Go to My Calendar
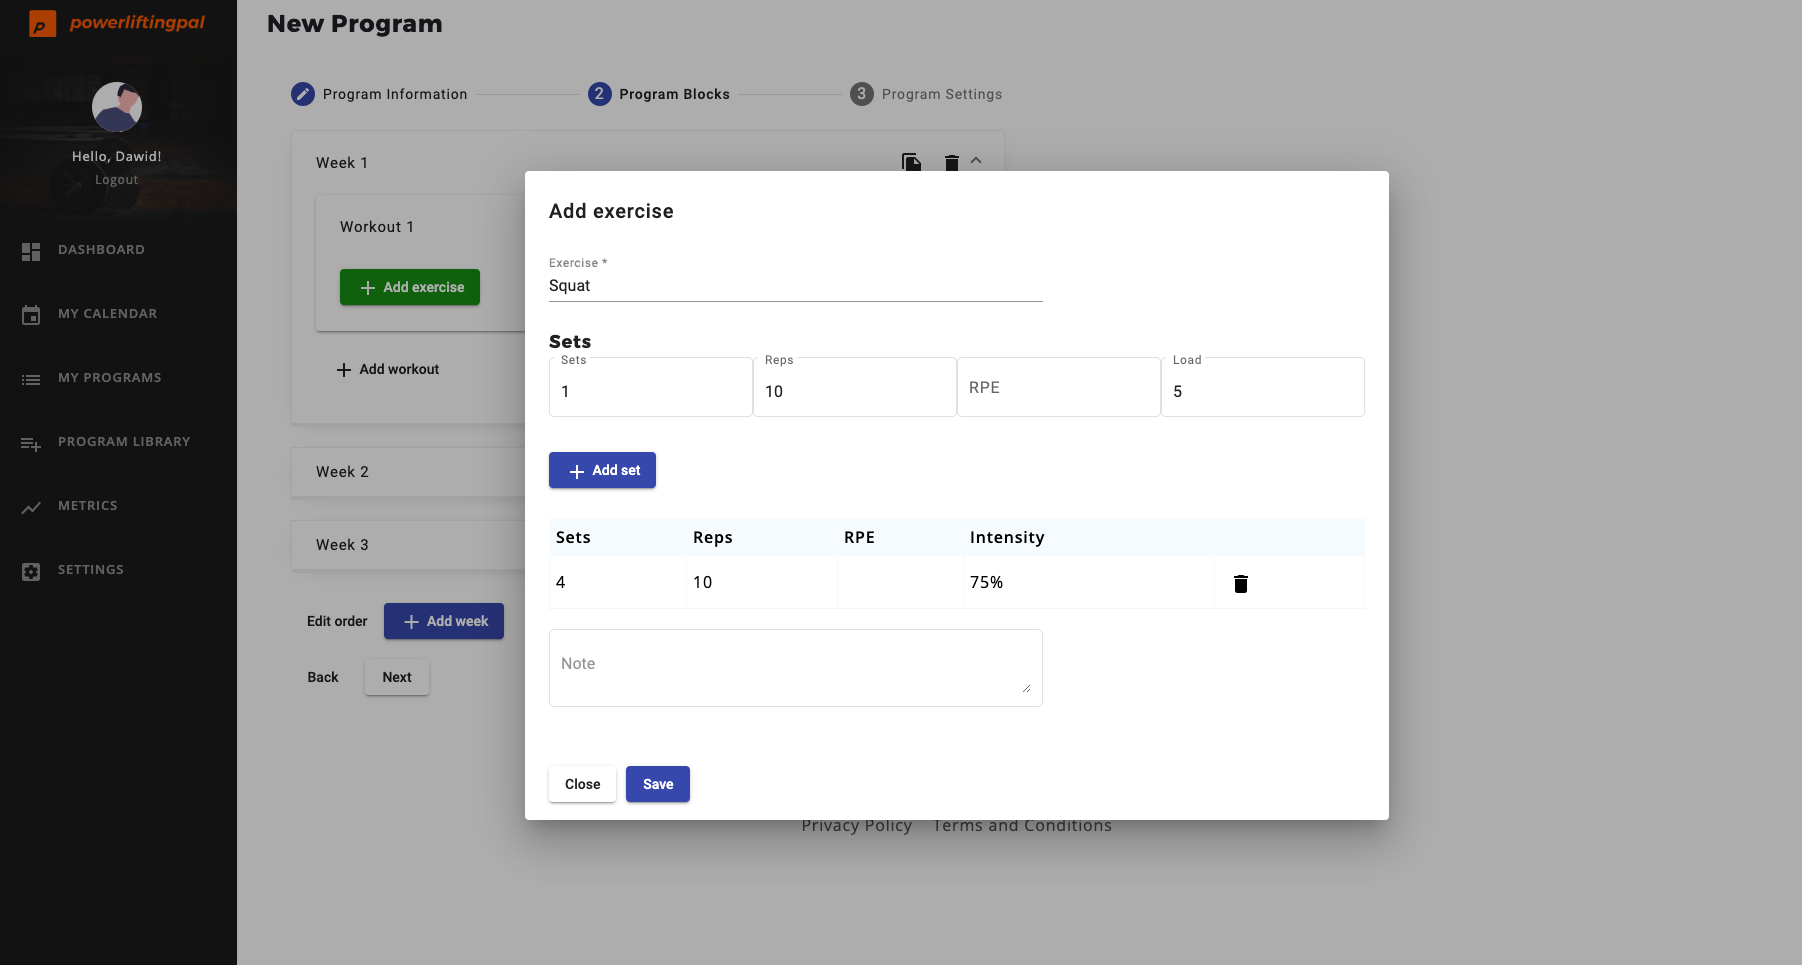Viewport: 1802px width, 965px height. pyautogui.click(x=107, y=314)
